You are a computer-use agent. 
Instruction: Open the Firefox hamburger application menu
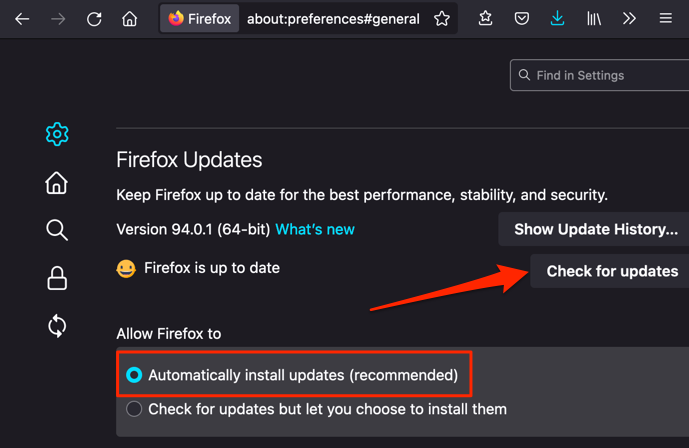[x=666, y=19]
